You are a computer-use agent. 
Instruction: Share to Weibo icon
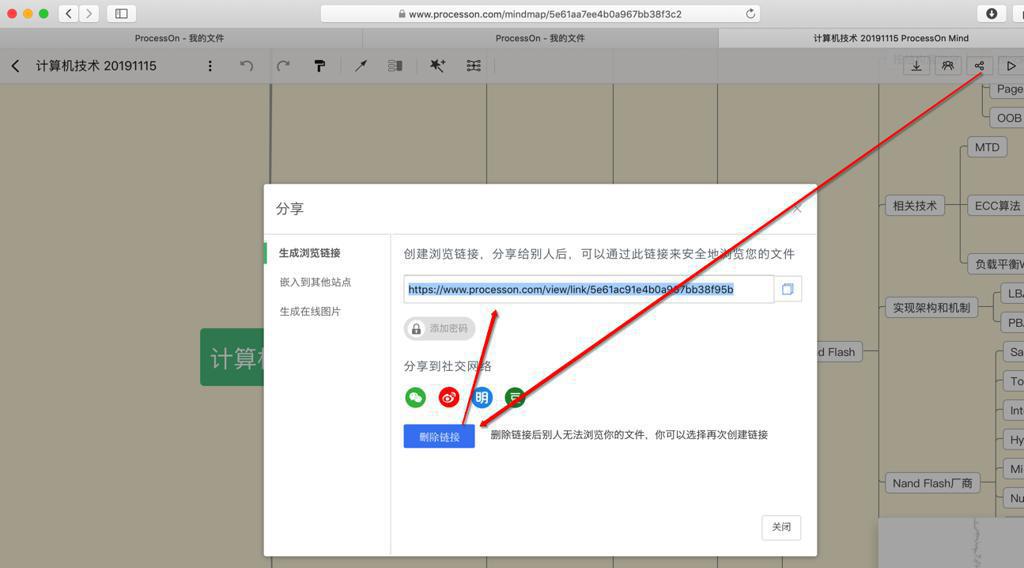449,397
